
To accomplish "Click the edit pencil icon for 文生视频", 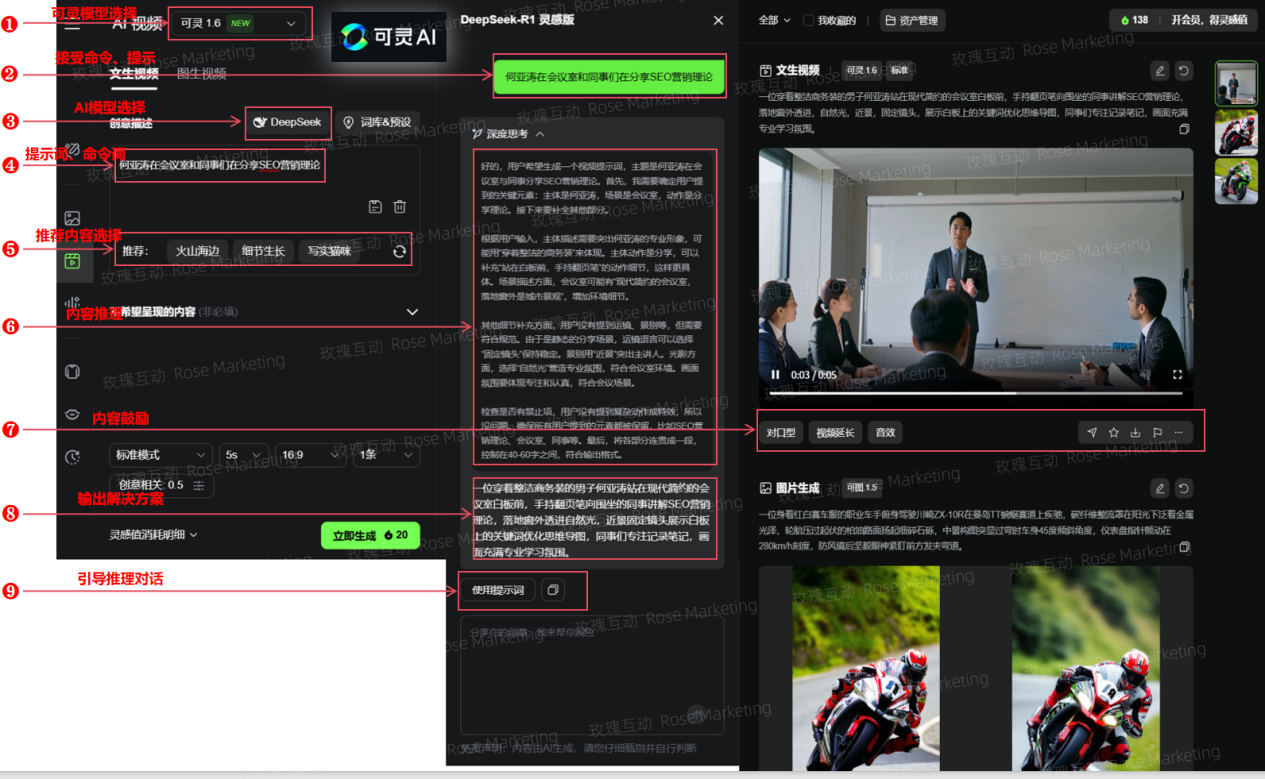I will click(x=1159, y=71).
